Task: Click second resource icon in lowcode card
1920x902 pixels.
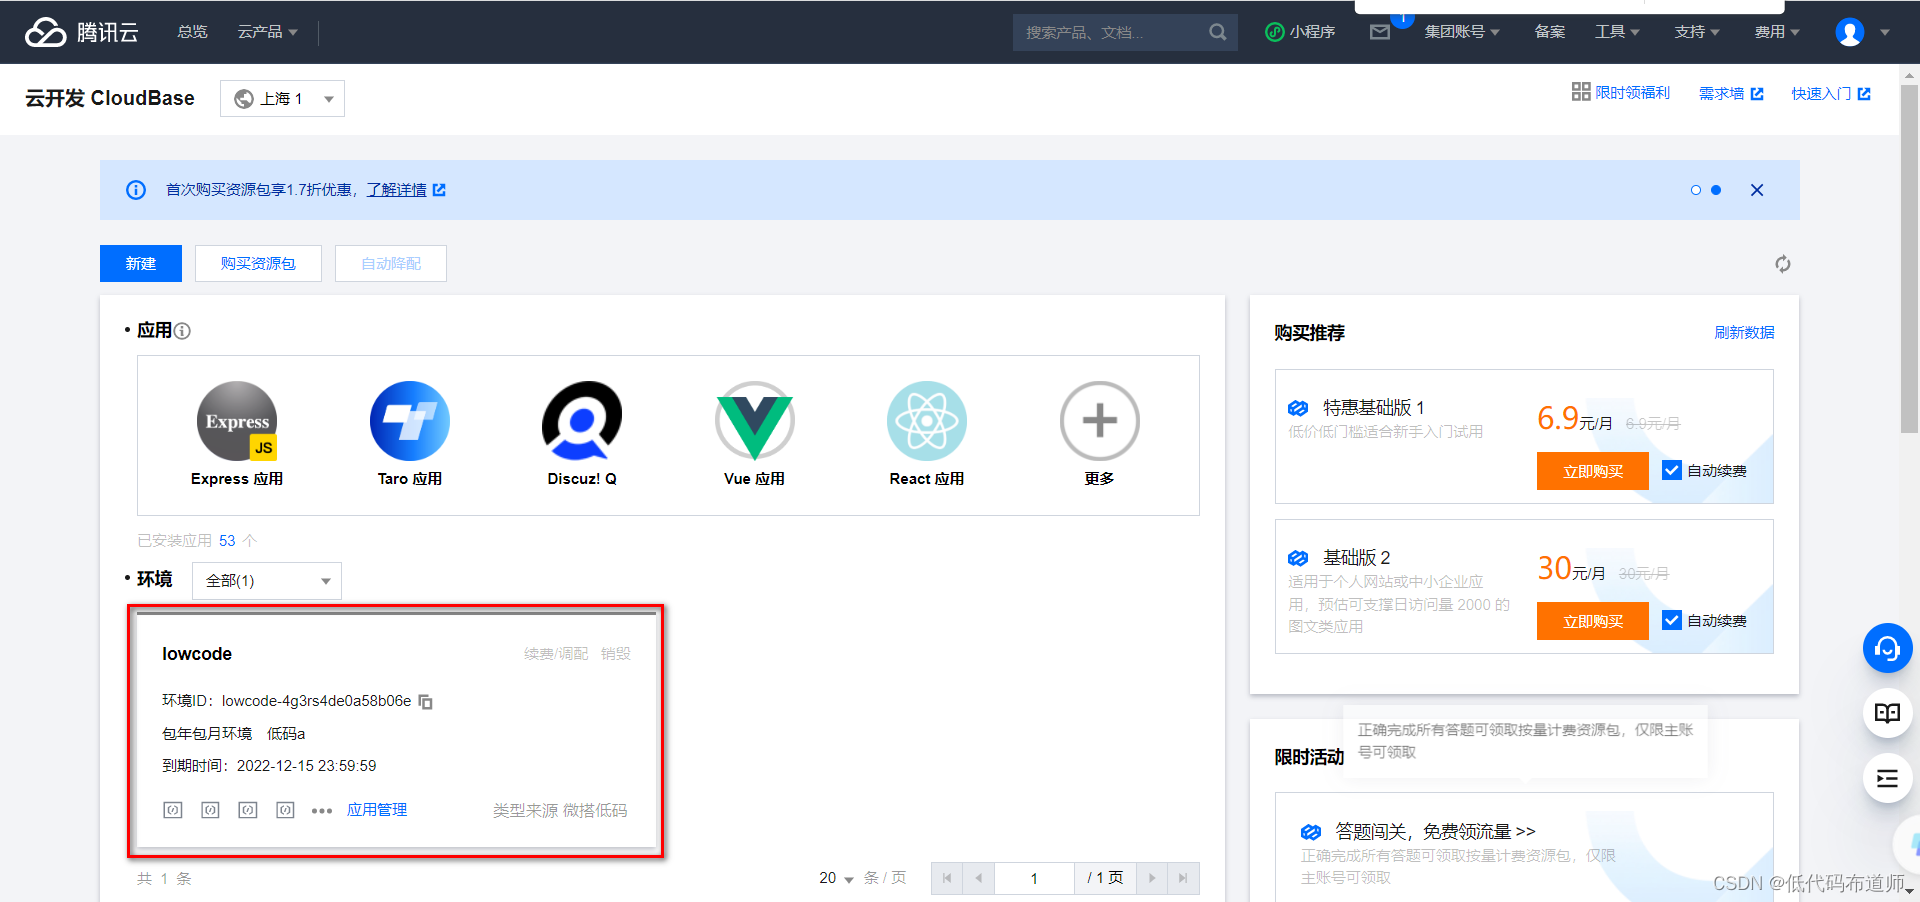Action: (210, 810)
